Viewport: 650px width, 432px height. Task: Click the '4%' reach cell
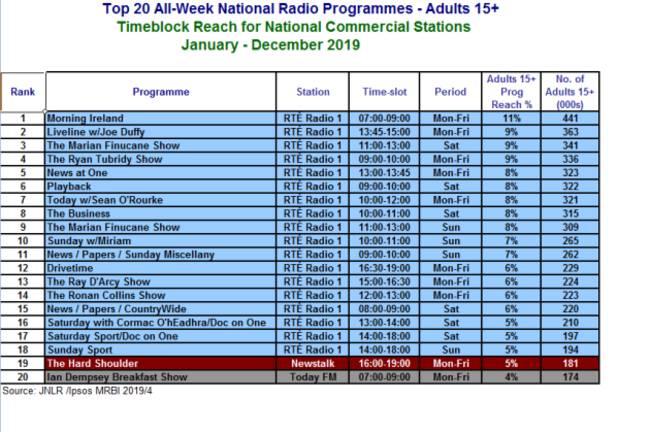click(x=511, y=377)
